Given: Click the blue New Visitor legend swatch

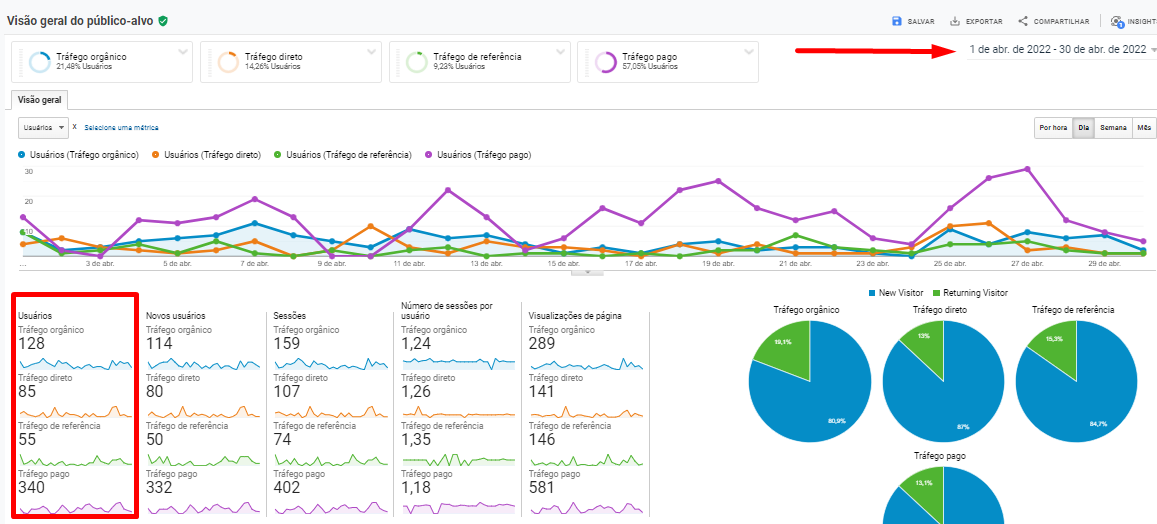Looking at the screenshot, I should click(x=873, y=293).
